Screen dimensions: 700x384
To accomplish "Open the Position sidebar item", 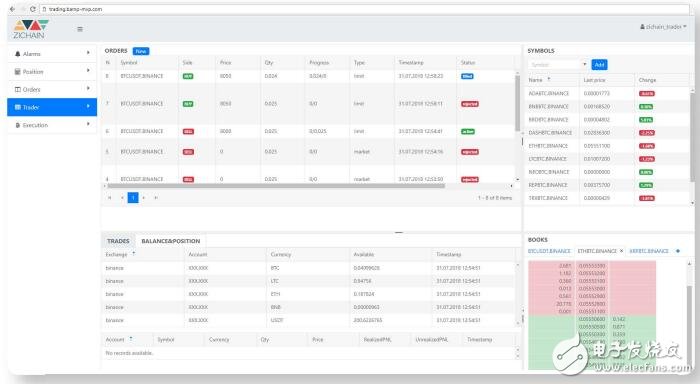I will coord(52,71).
